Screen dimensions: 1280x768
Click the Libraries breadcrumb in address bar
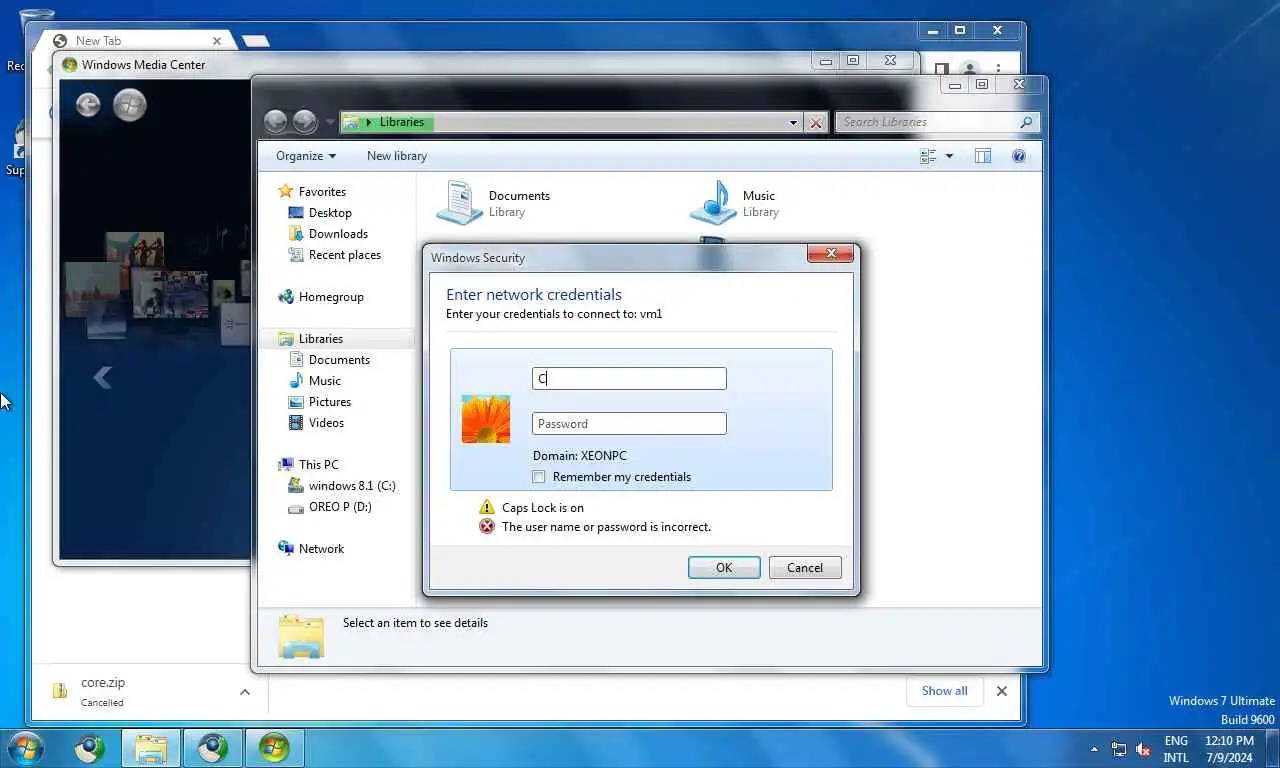[x=402, y=122]
